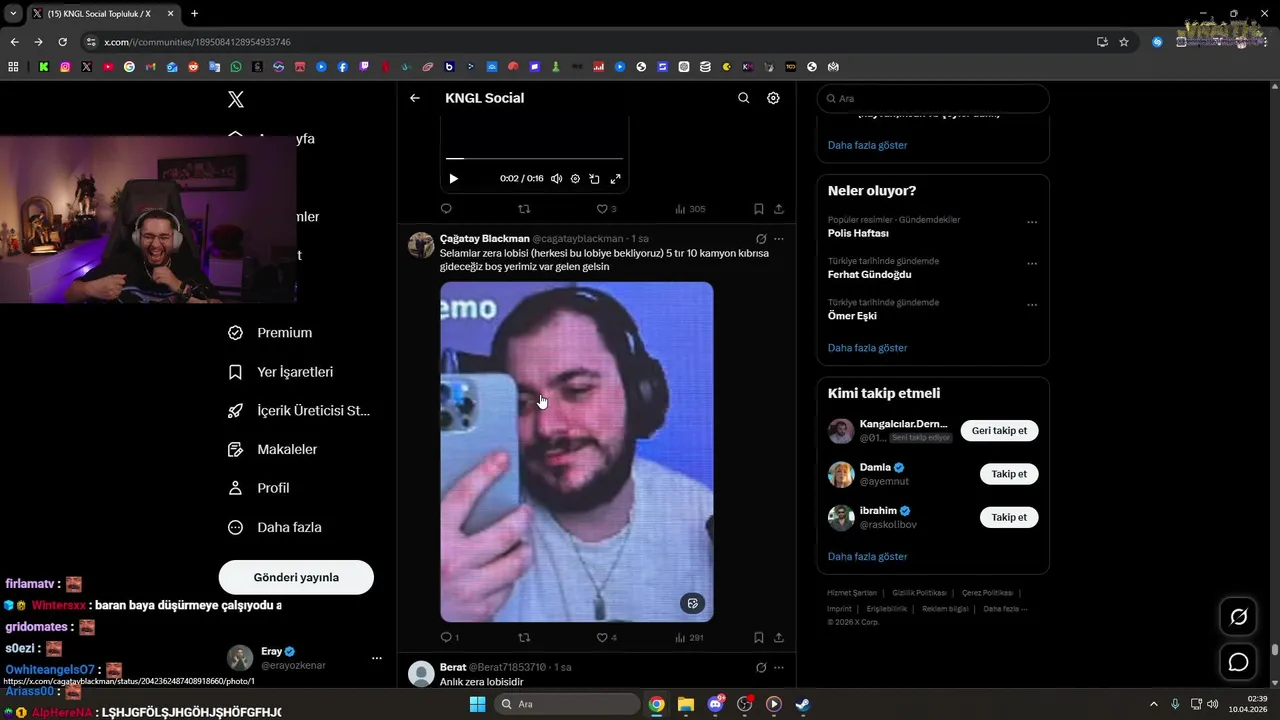The height and width of the screenshot is (720, 1280).
Task: Ask Grok about Berat's post
Action: point(761,667)
